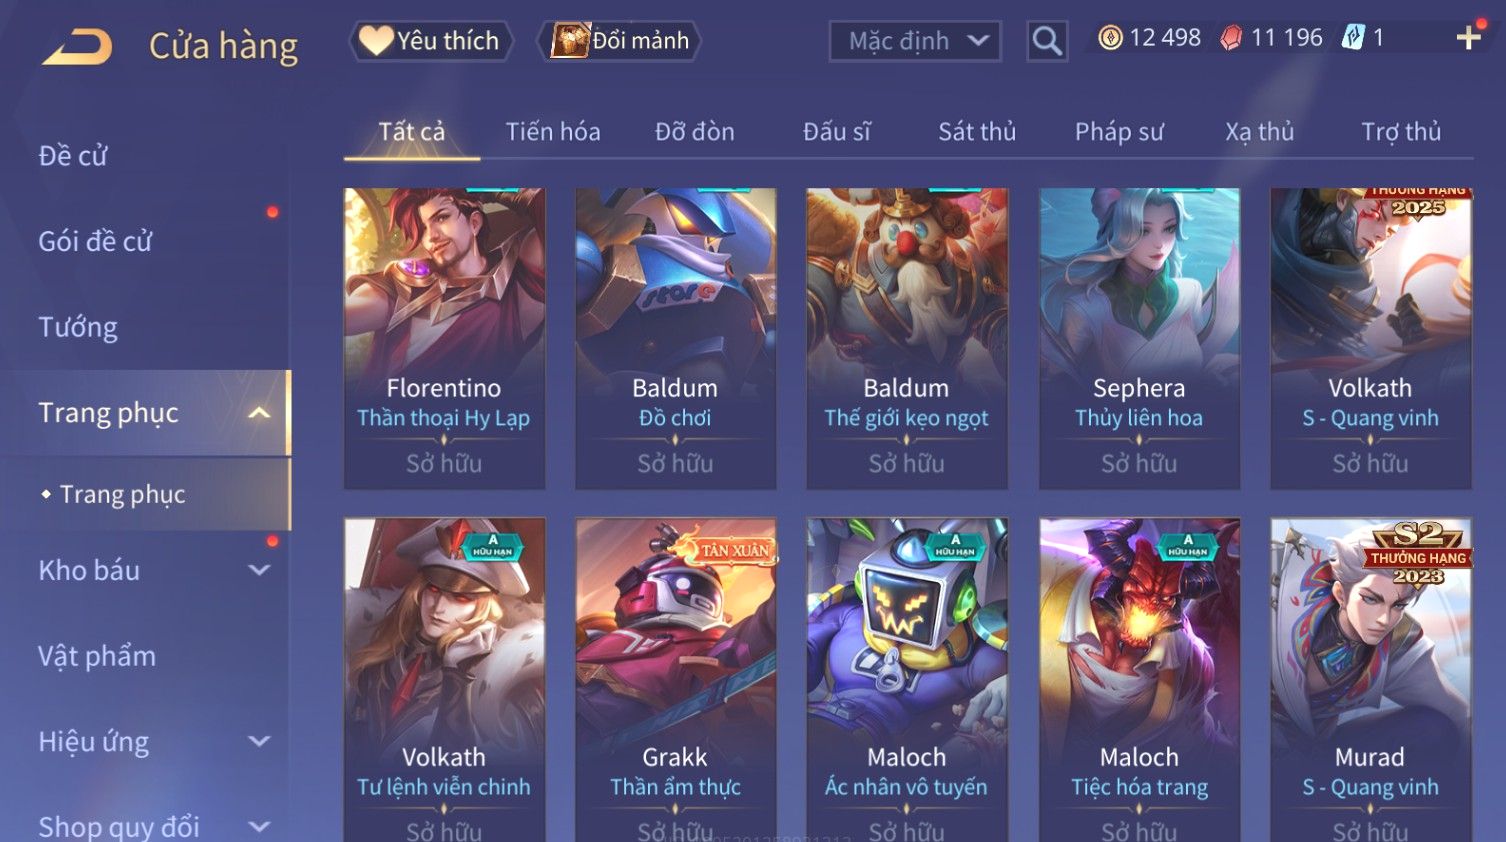Click the gold coin currency icon
Image resolution: width=1506 pixels, height=842 pixels.
tap(1110, 38)
